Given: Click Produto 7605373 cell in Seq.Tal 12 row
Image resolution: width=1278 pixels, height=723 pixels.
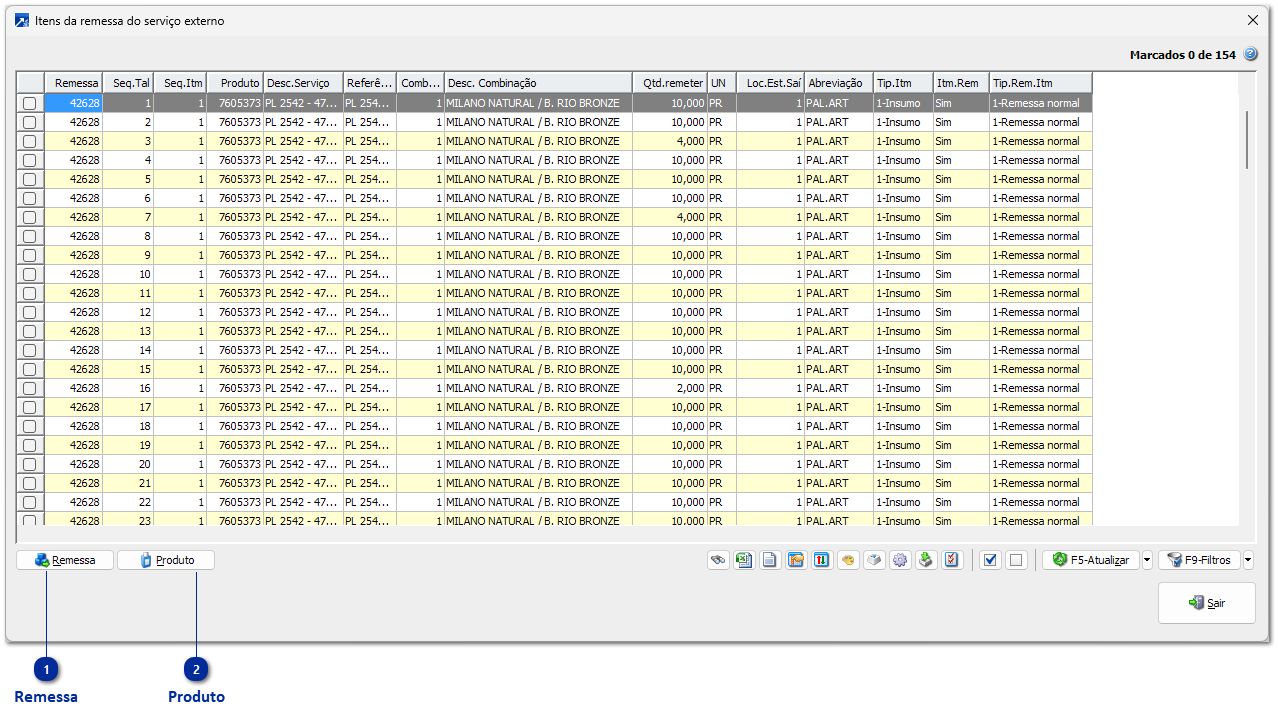Looking at the screenshot, I should tap(235, 312).
